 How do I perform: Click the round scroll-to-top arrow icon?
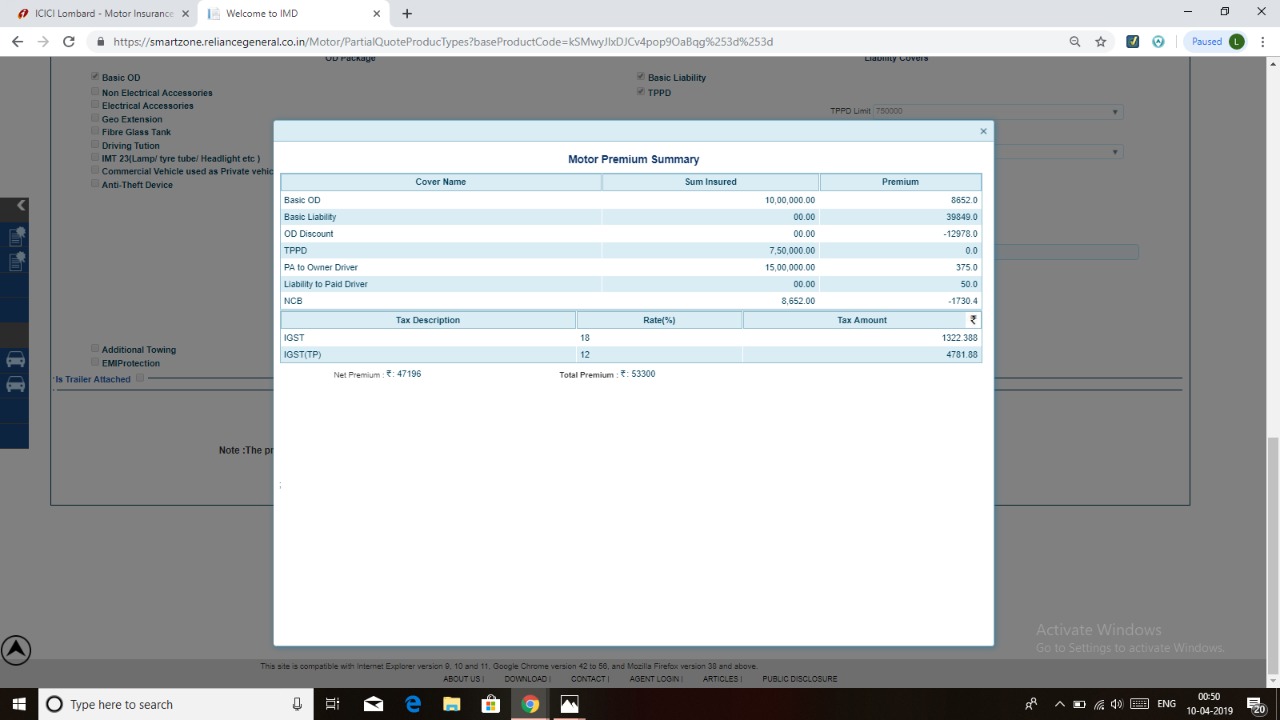pos(15,650)
